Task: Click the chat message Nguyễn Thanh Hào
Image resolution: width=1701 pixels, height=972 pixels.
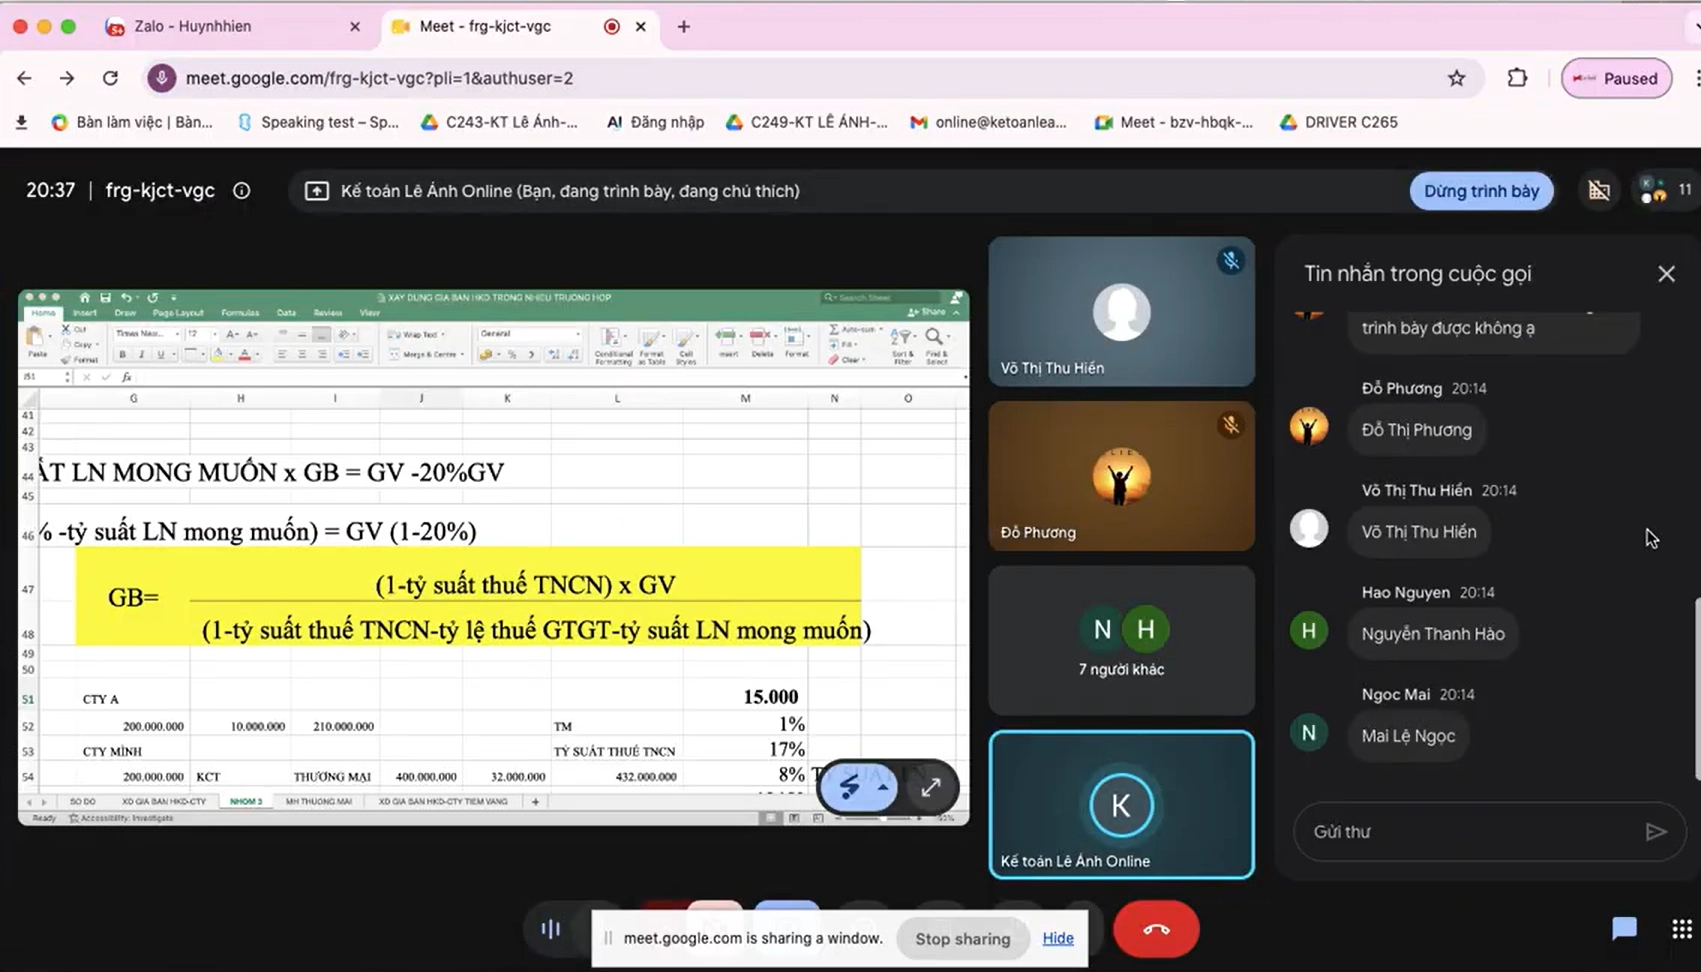Action: coord(1432,634)
